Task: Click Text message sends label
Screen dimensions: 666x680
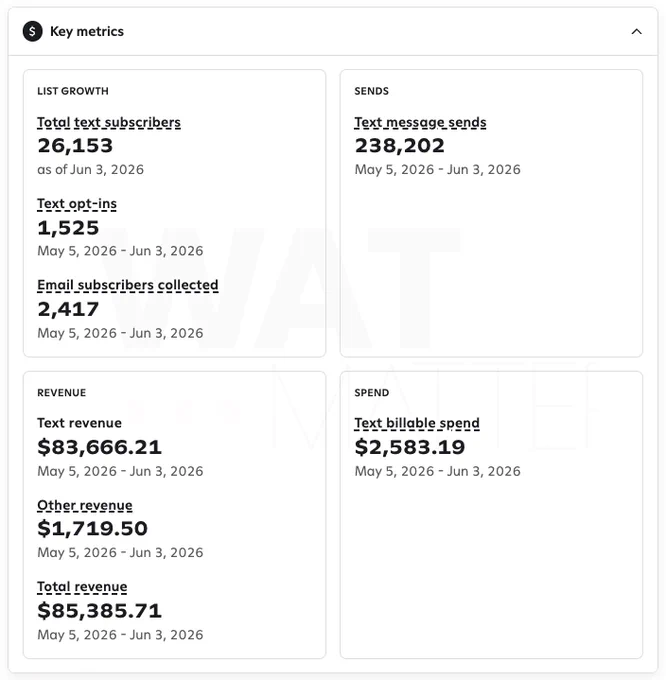Action: click(420, 122)
